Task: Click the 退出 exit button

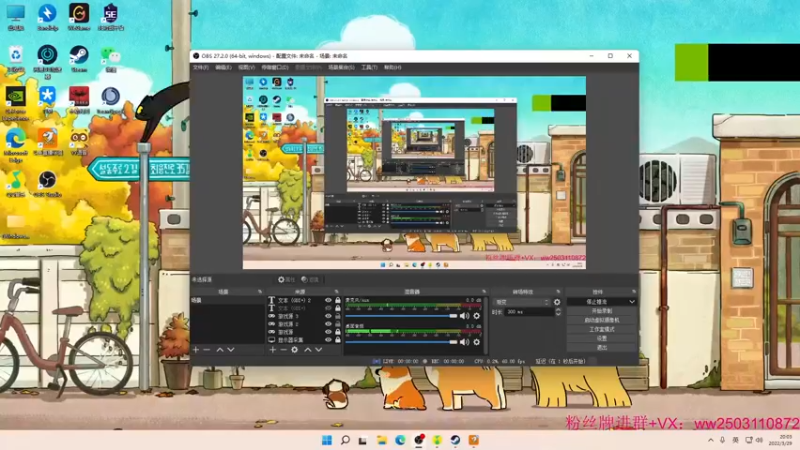Action: click(x=602, y=347)
